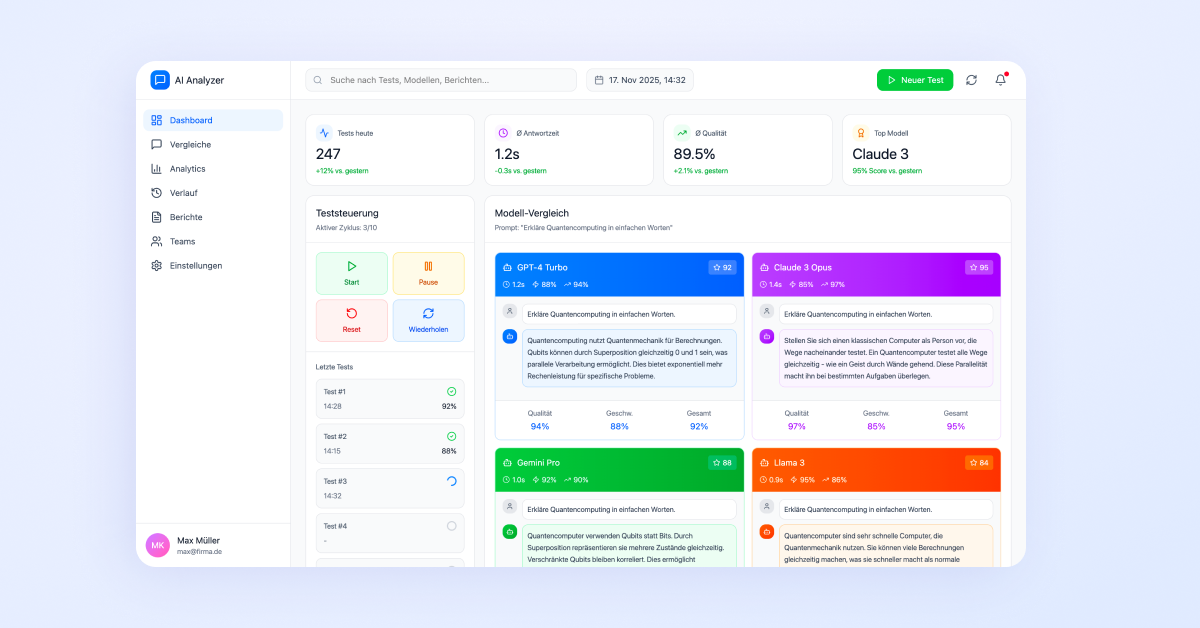Open Test #3 in Letzte Tests
Viewport: 1200px width, 628px height.
click(x=390, y=489)
